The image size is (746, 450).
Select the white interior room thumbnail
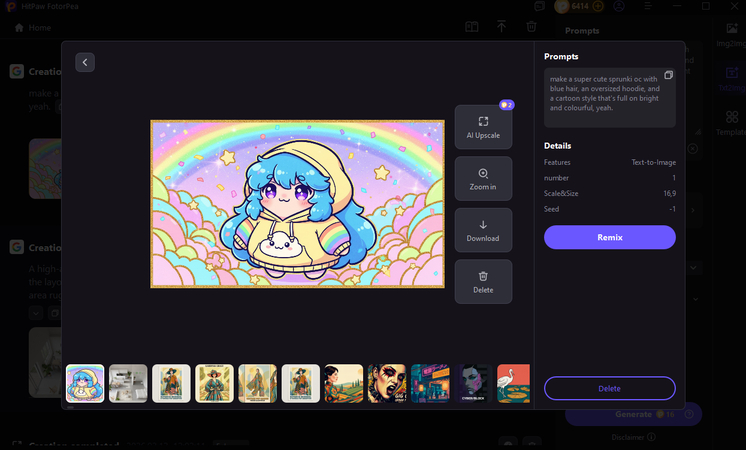click(x=128, y=383)
